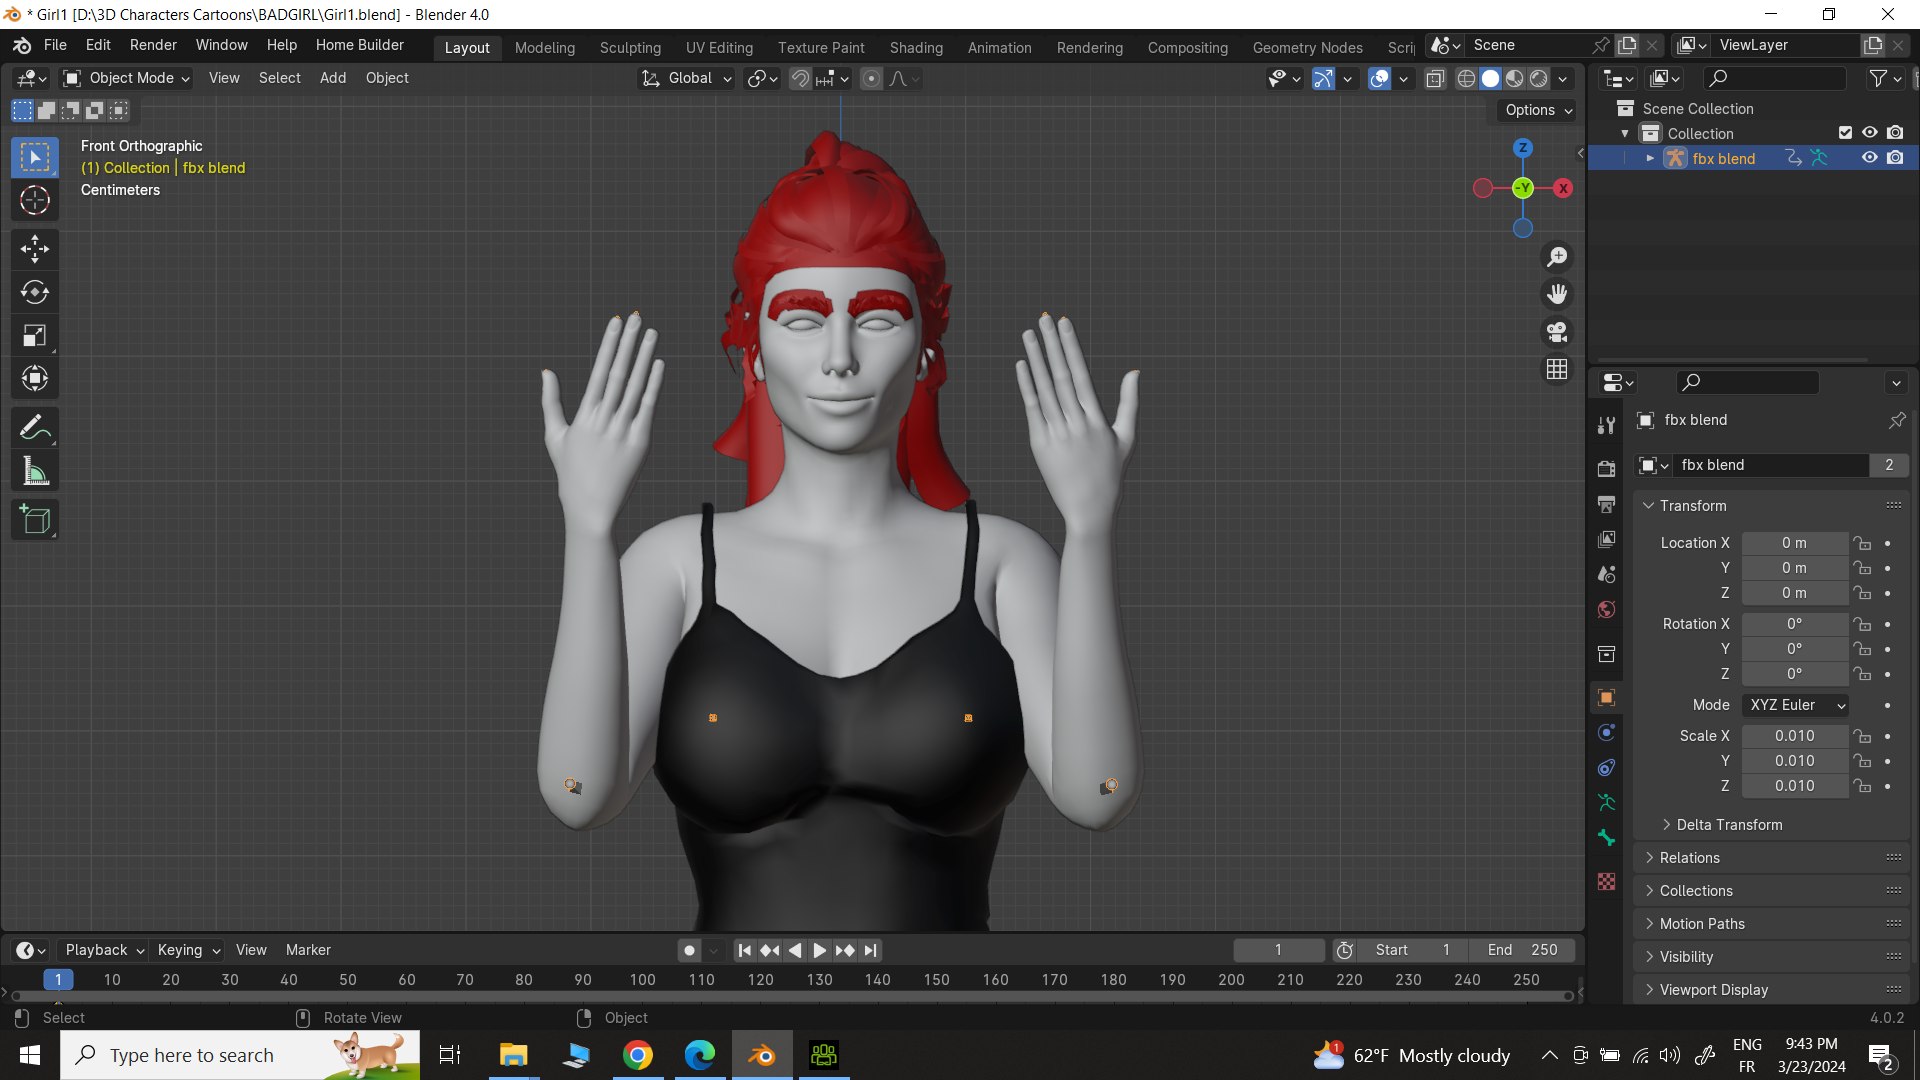Screen dimensions: 1920x1080
Task: Click the End frame 250 field
Action: tap(1522, 950)
